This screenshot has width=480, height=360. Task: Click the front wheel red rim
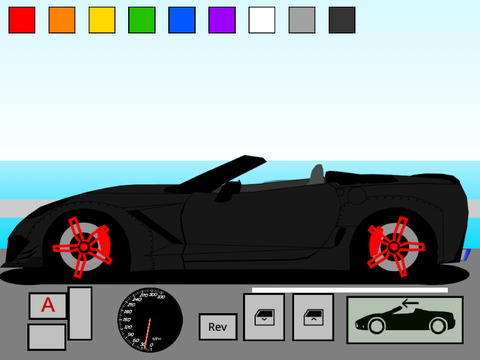pyautogui.click(x=83, y=247)
